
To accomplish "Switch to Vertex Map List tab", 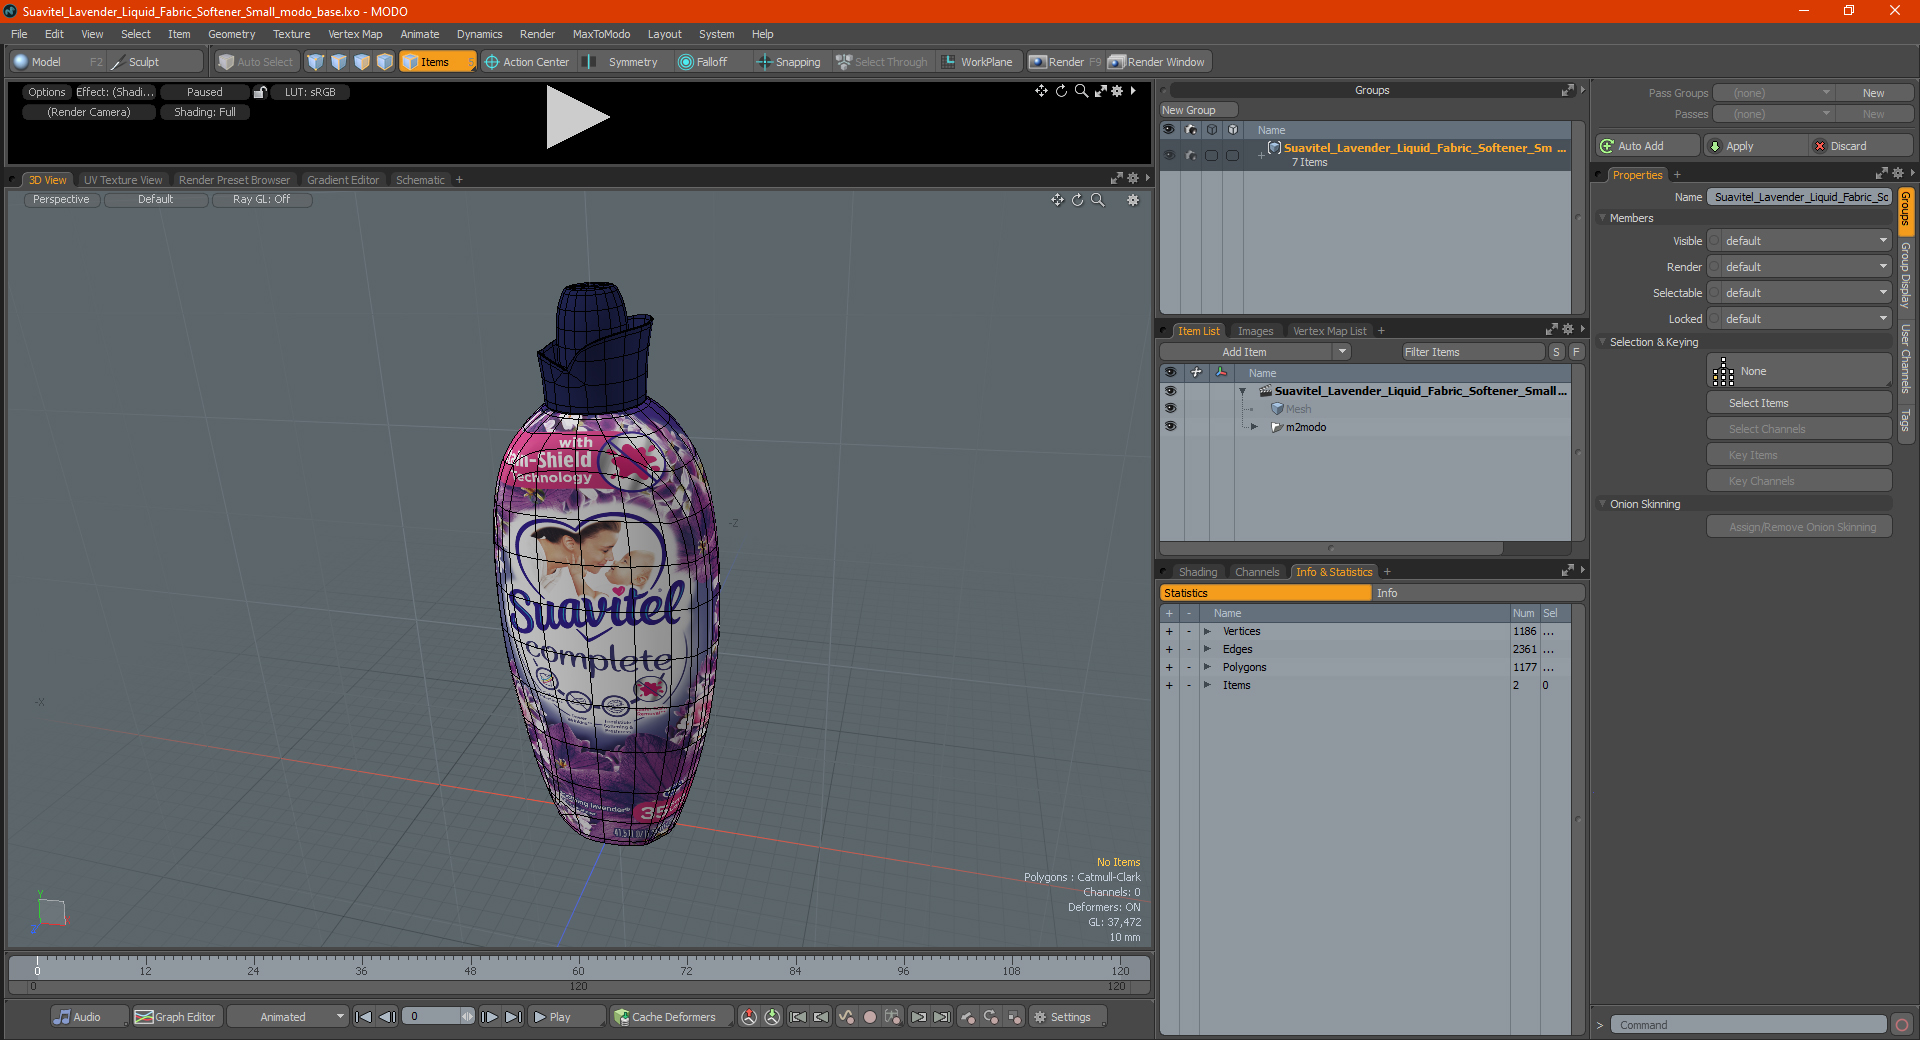I will click(x=1329, y=331).
